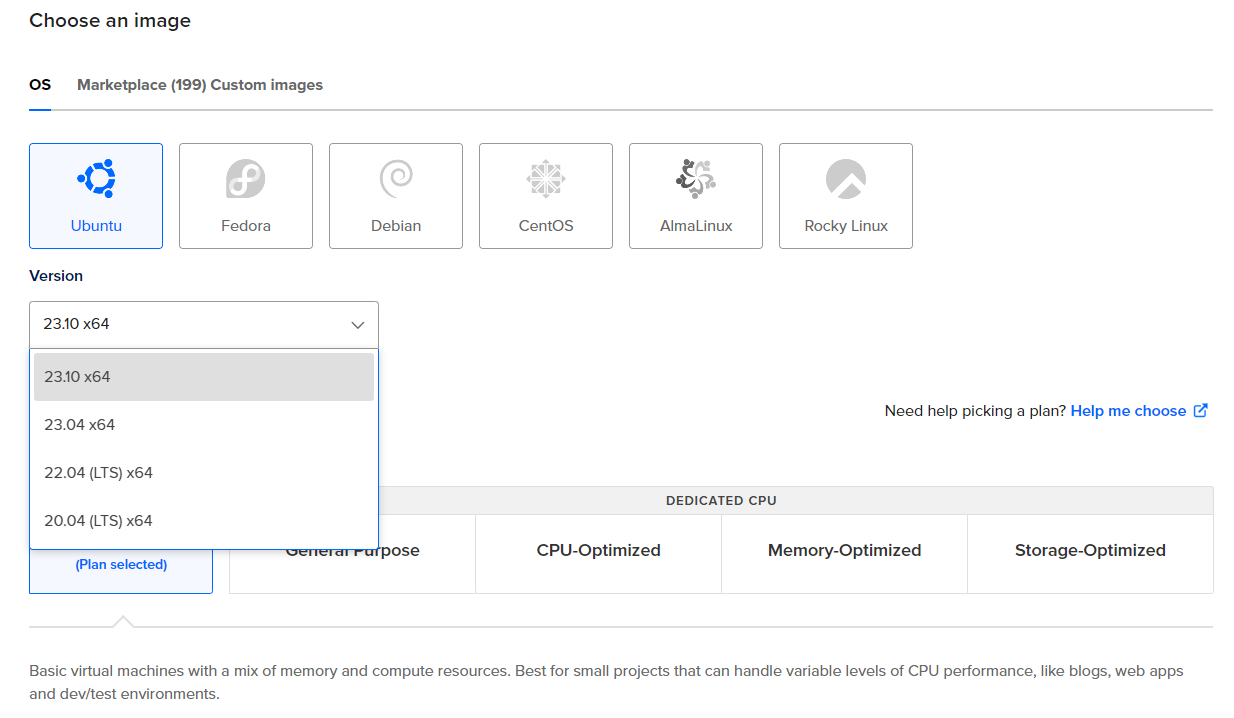Choose the AlmaLinux logo tile
Viewport: 1234px width, 718px height.
[x=696, y=196]
